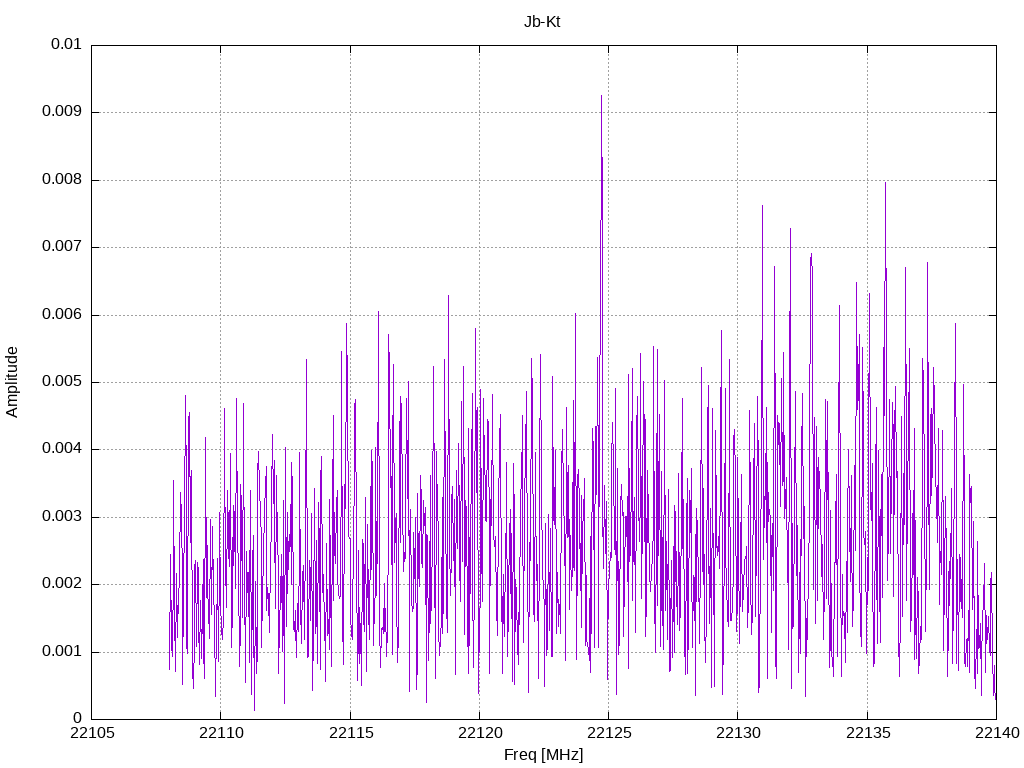The height and width of the screenshot is (768, 1024).
Task: Click the x-axis tick label 22110
Action: click(x=221, y=733)
